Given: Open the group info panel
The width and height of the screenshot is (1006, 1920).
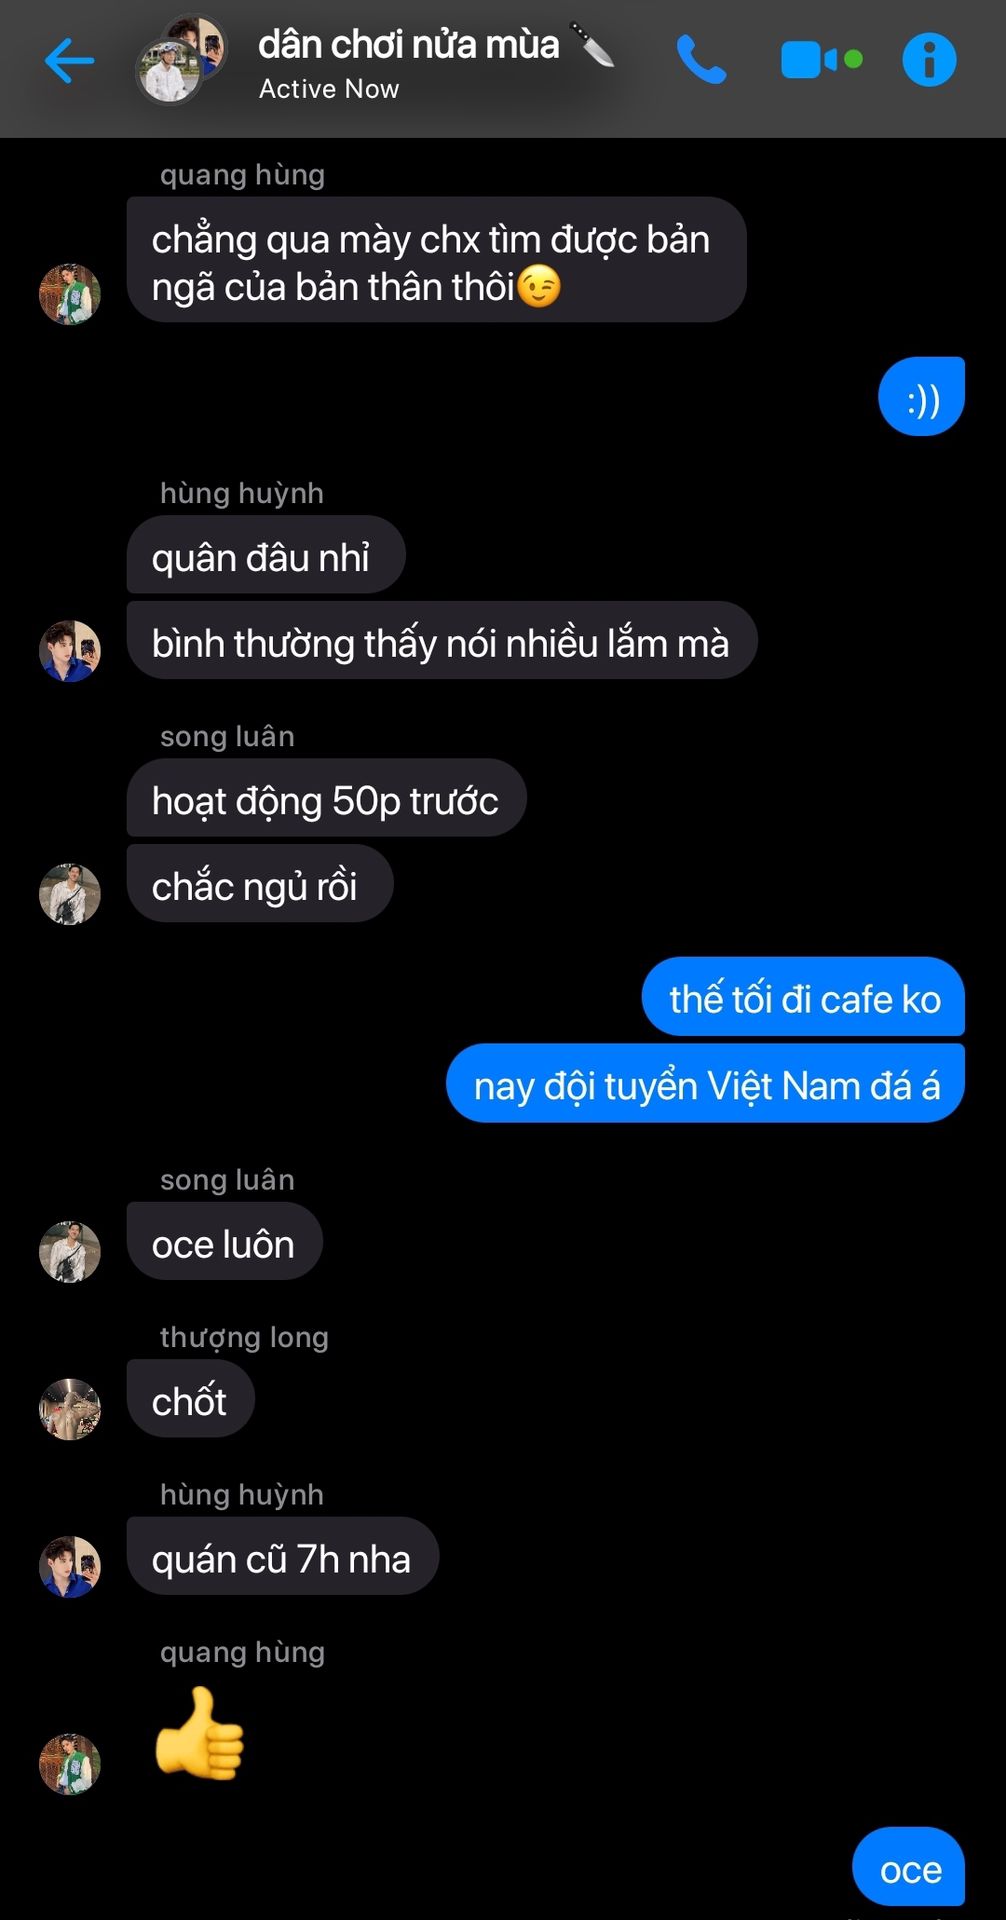Looking at the screenshot, I should coord(929,60).
